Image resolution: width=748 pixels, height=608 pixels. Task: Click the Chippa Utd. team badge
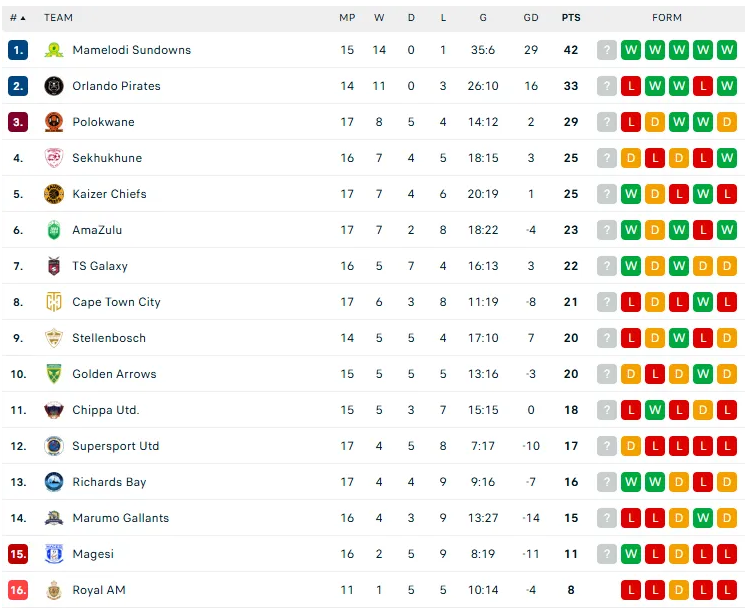click(x=54, y=410)
